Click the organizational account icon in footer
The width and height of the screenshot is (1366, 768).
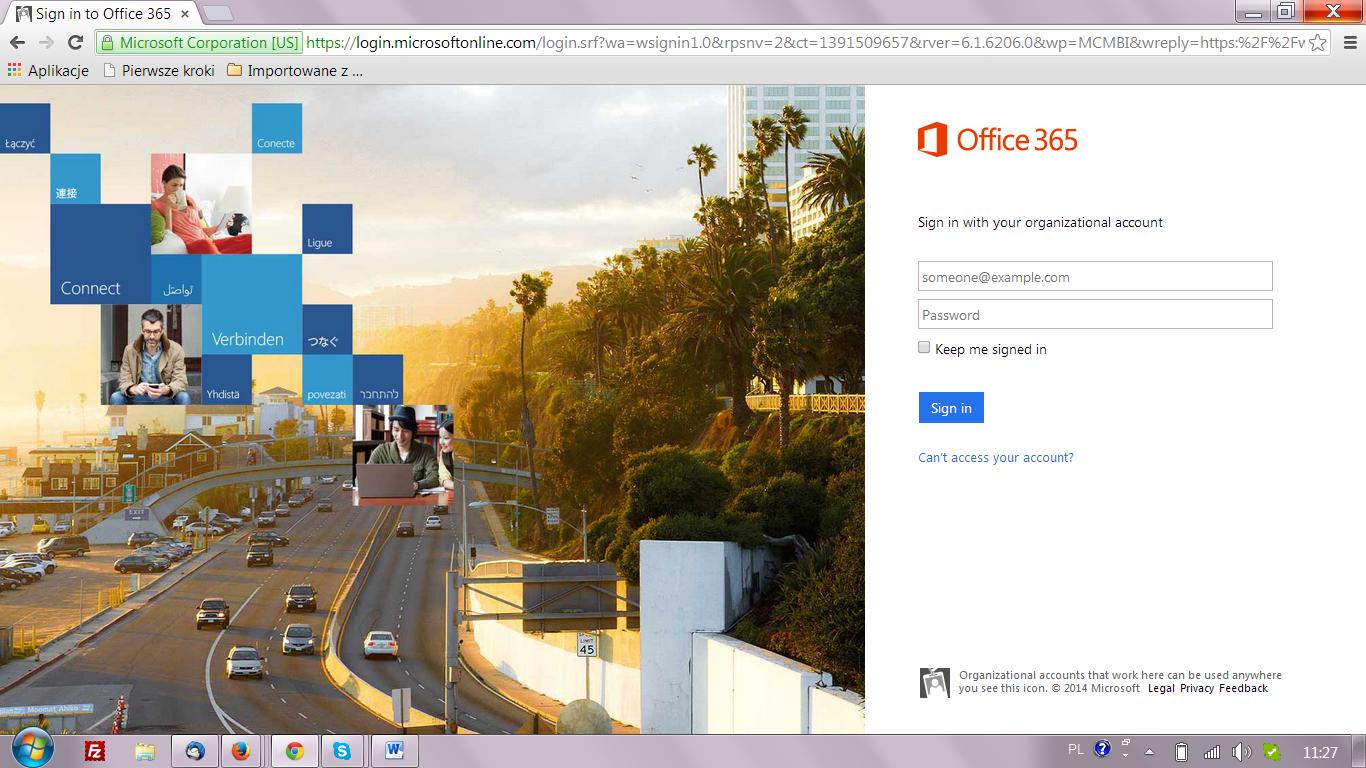point(934,682)
